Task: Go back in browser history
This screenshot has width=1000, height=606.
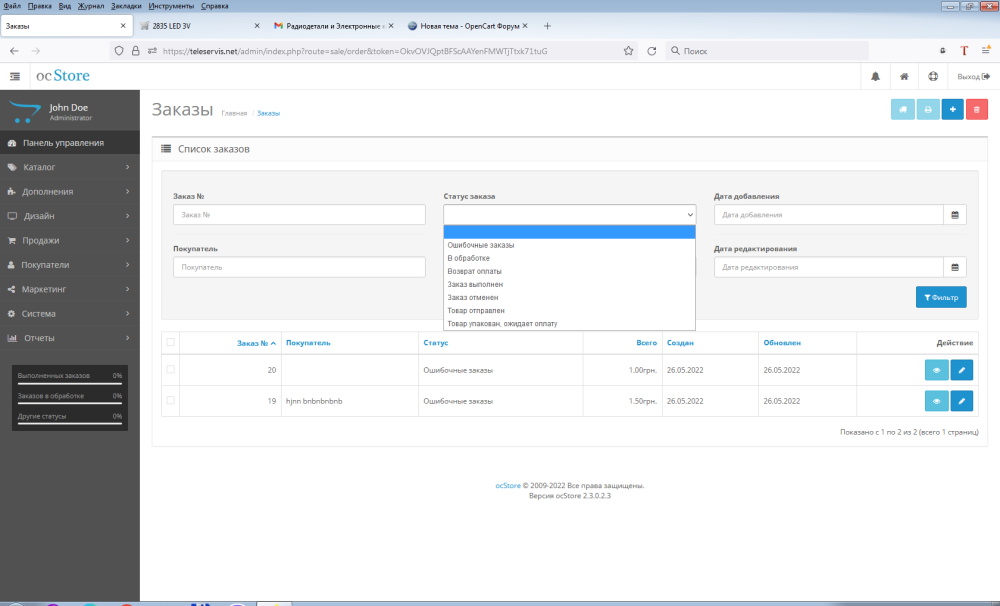Action: pyautogui.click(x=14, y=51)
